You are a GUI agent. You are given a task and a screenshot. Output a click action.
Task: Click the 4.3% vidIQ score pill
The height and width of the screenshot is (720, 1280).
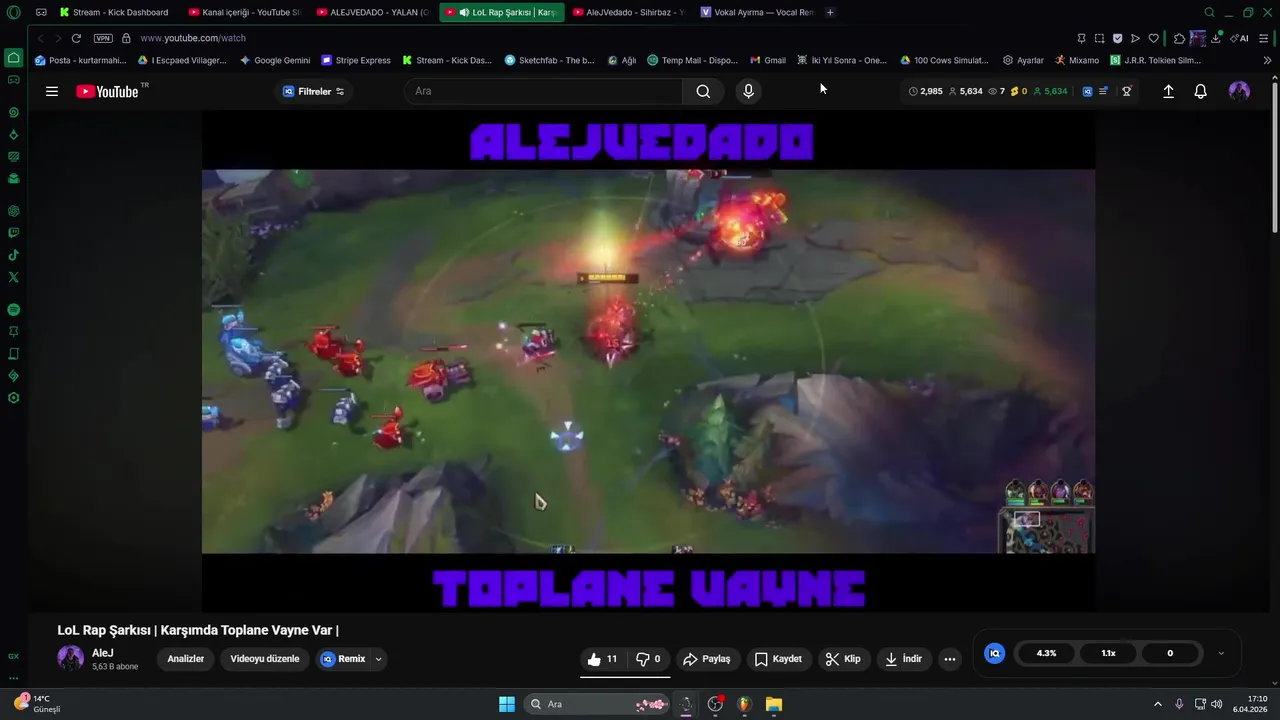pos(1046,653)
